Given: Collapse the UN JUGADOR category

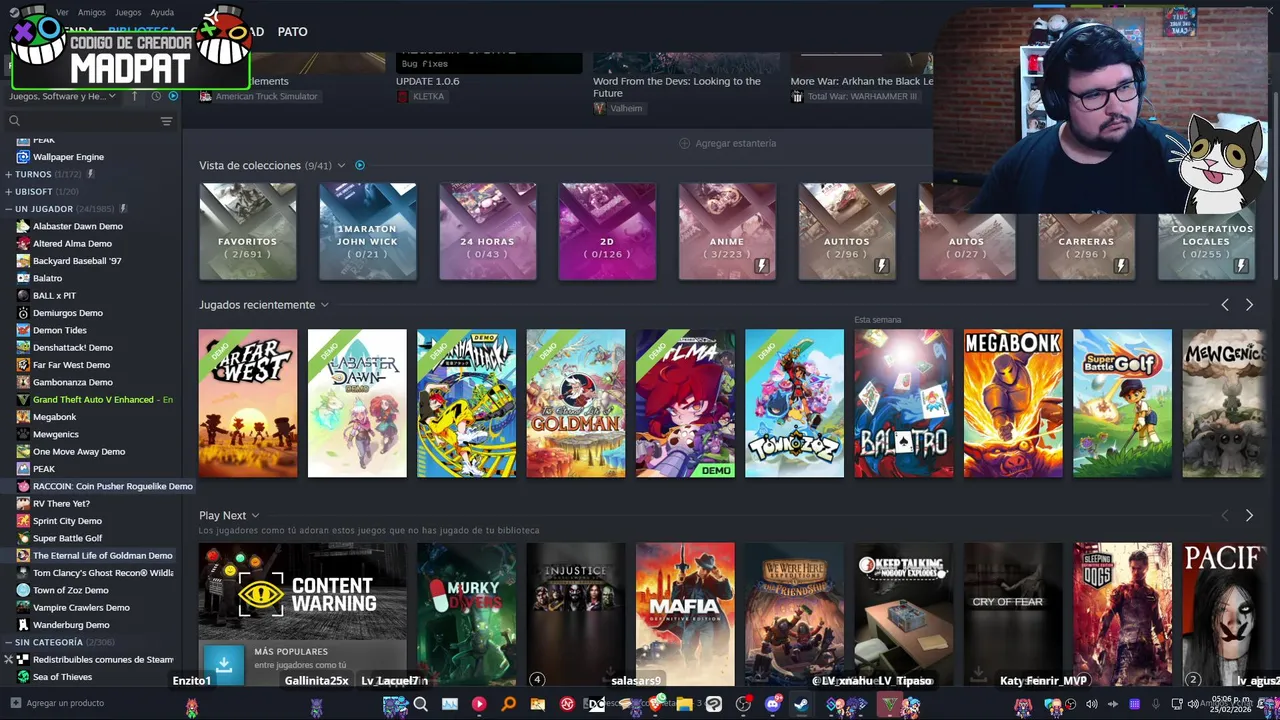Looking at the screenshot, I should [9, 209].
